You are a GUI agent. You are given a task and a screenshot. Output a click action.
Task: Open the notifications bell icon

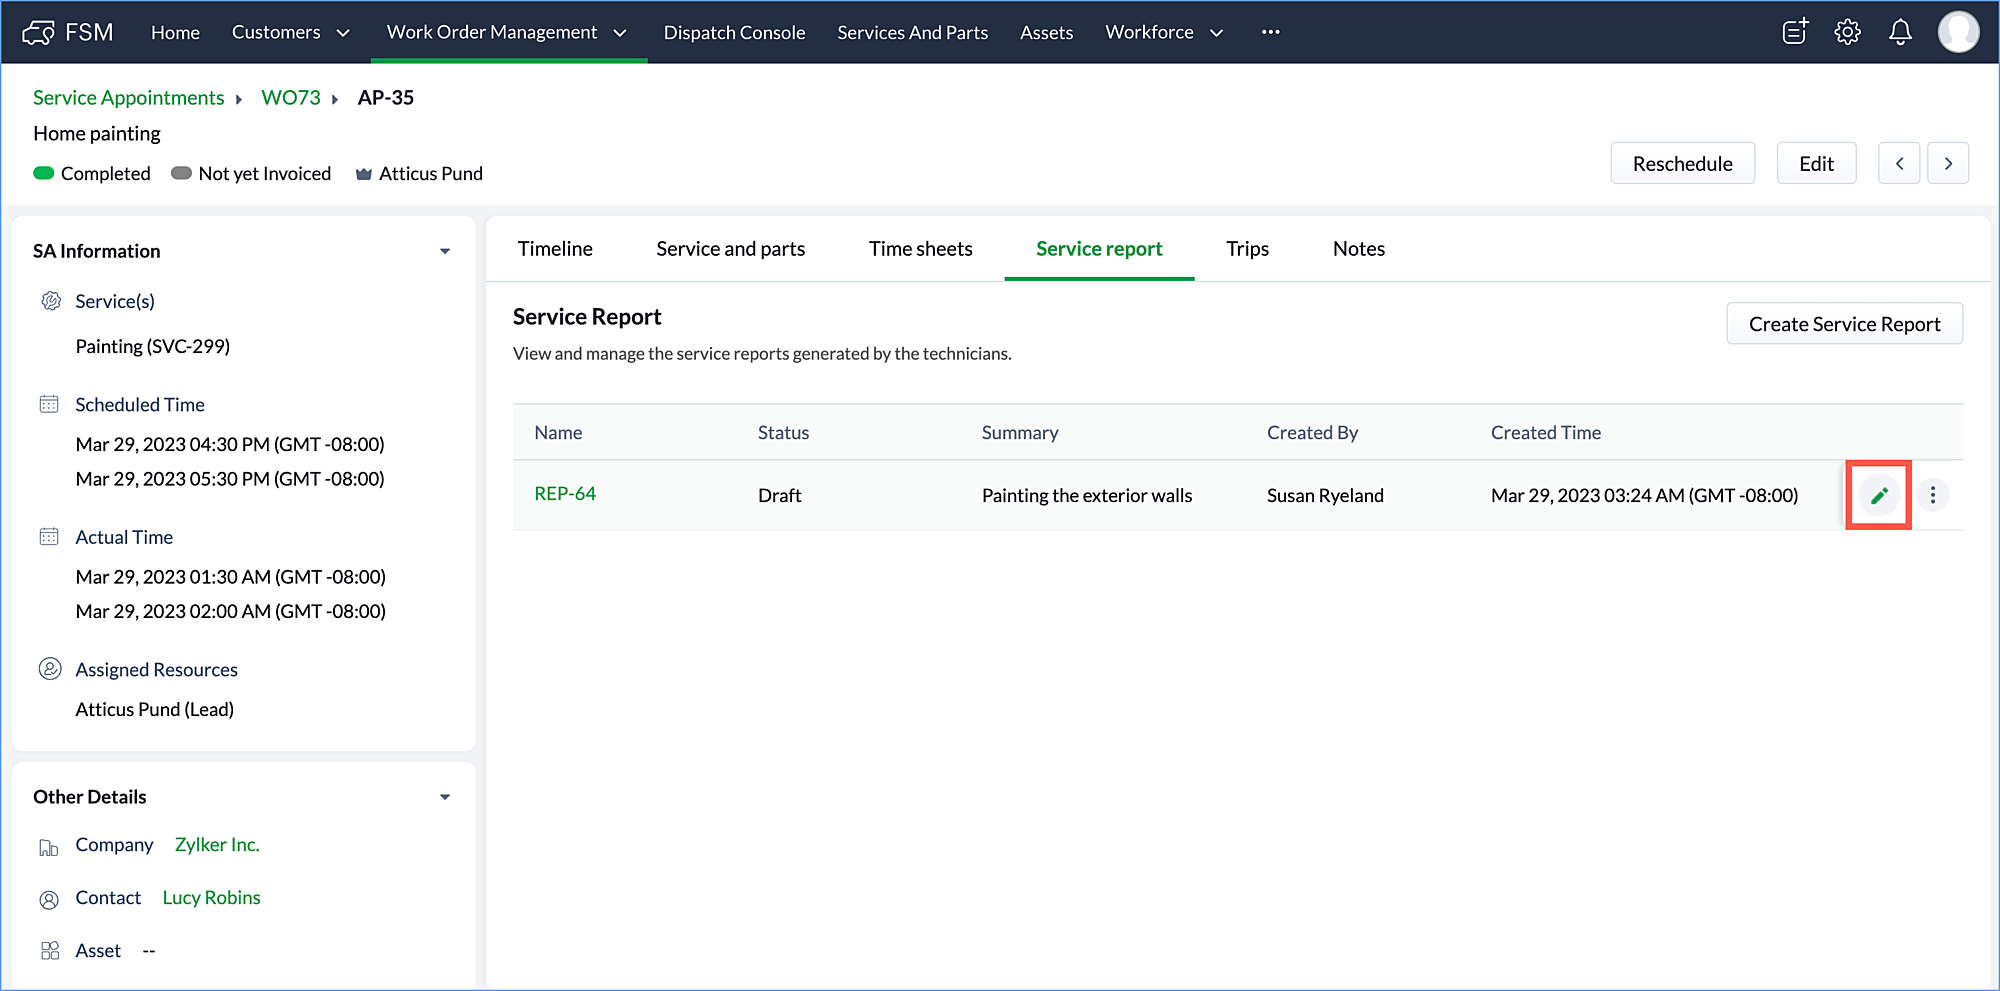tap(1900, 32)
